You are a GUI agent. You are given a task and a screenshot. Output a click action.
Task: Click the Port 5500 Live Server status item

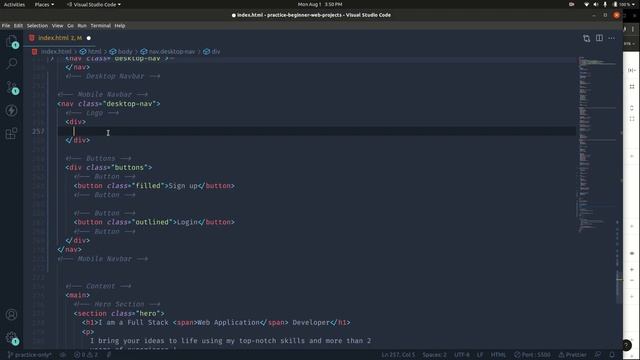click(x=532, y=355)
